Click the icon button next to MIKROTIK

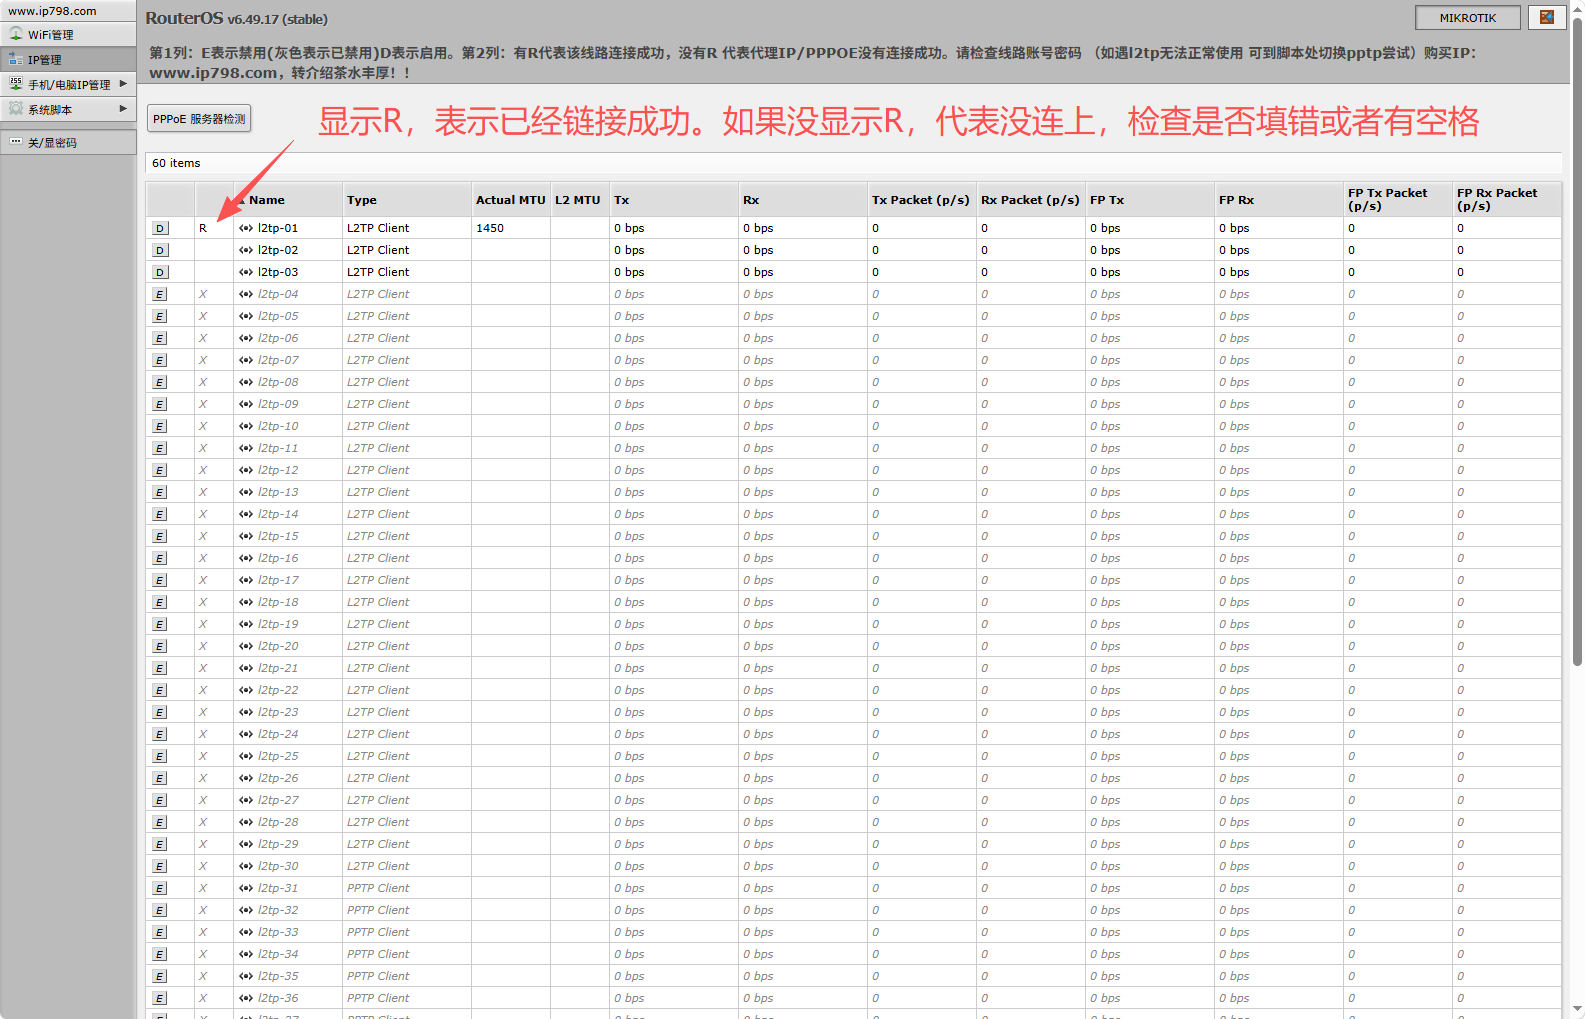[x=1547, y=18]
